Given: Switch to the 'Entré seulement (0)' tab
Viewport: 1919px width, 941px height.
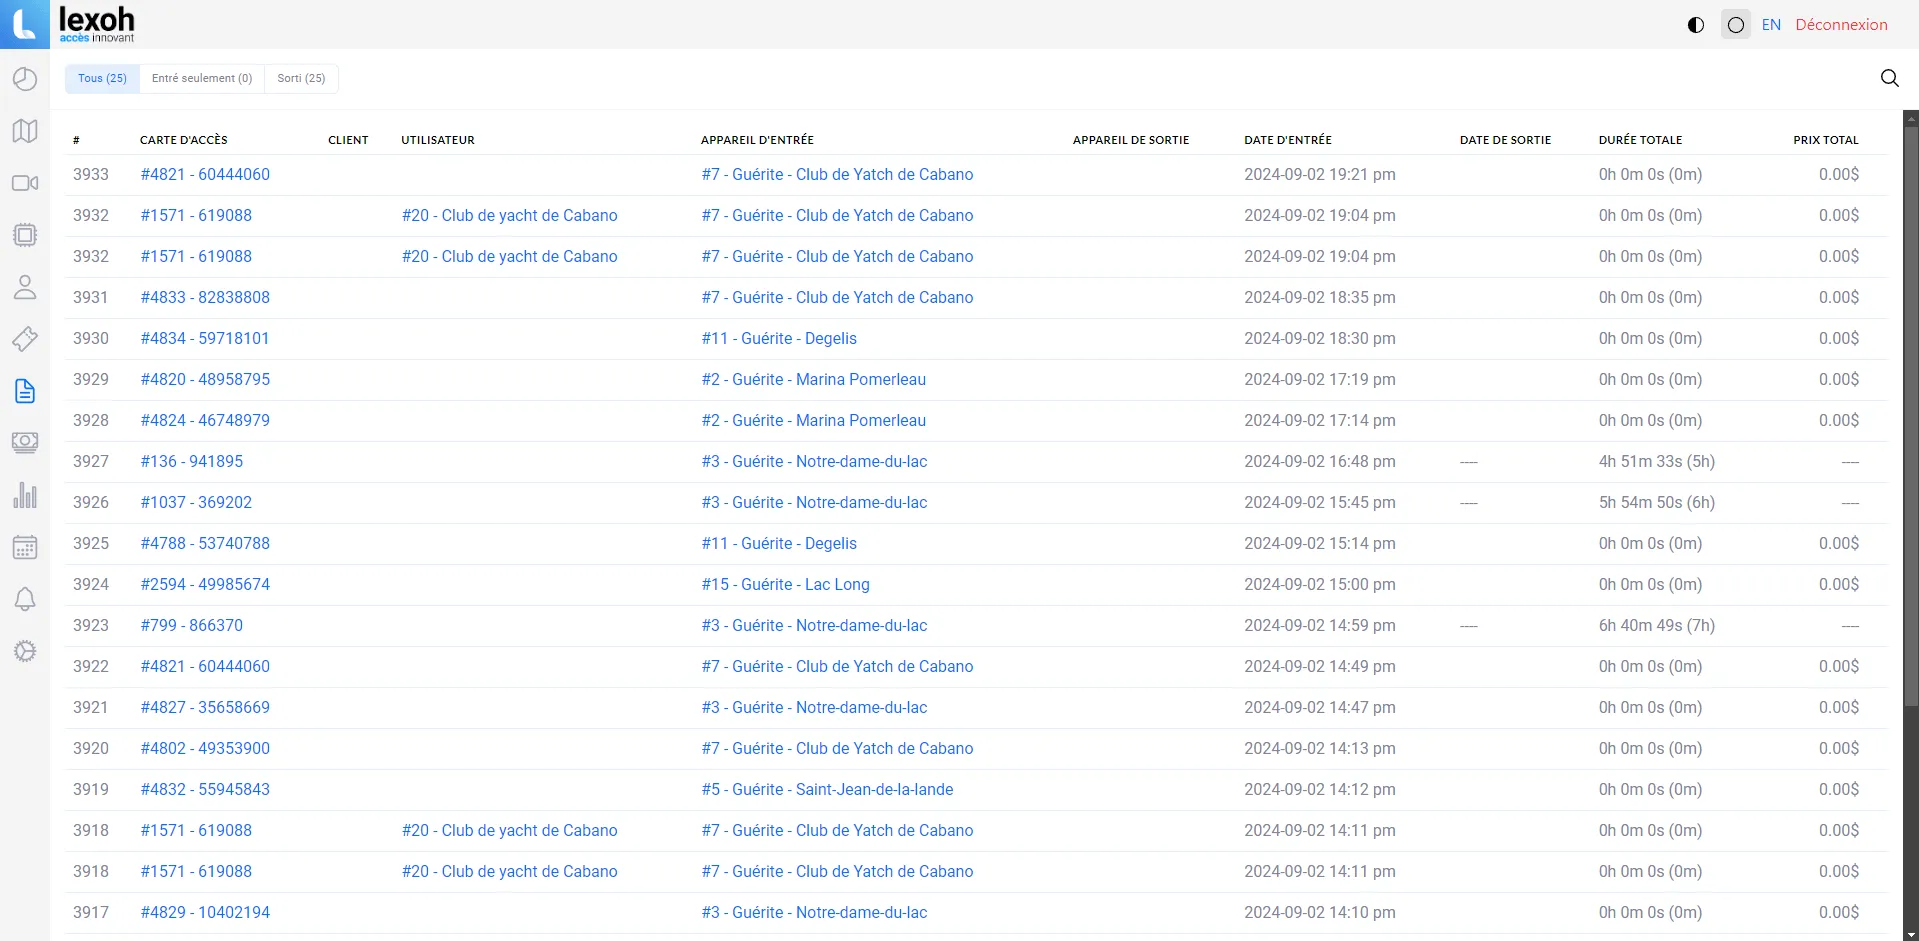Looking at the screenshot, I should [202, 78].
